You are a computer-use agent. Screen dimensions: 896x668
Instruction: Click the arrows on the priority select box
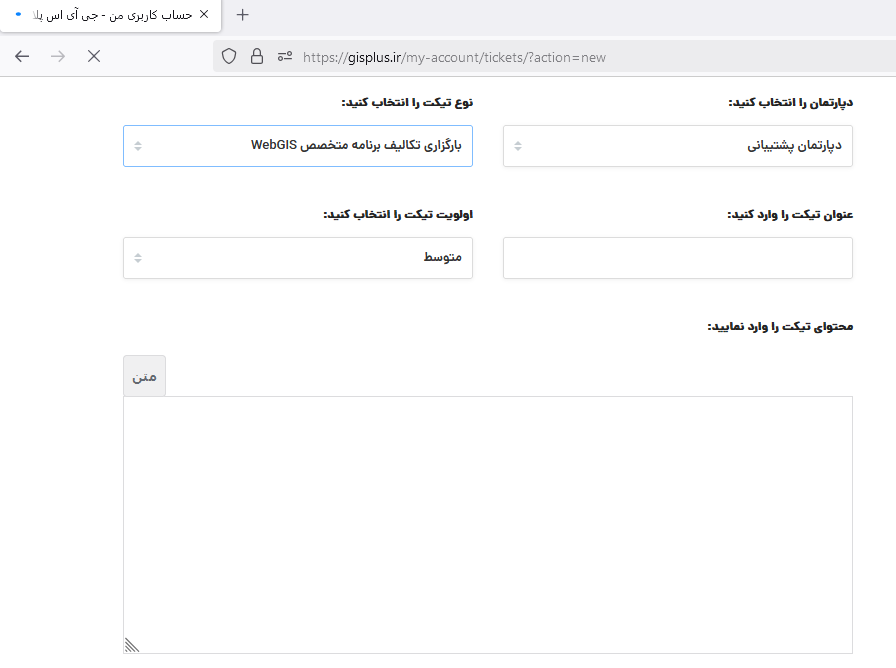138,258
